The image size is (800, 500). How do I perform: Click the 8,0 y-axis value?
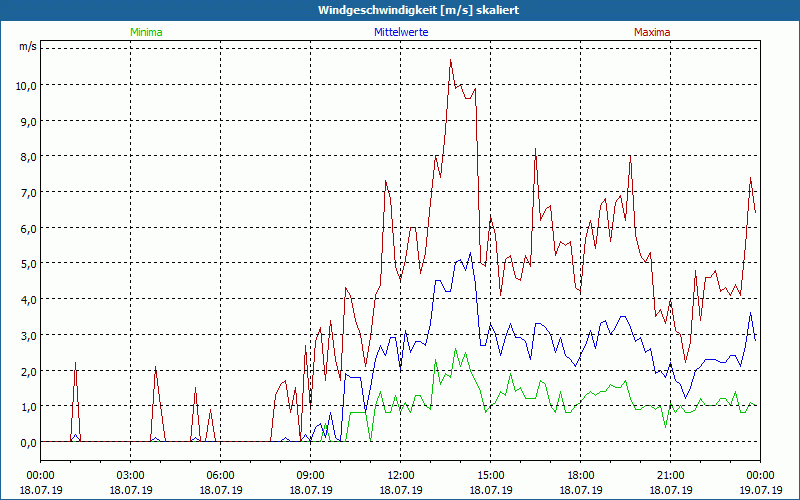coord(29,157)
